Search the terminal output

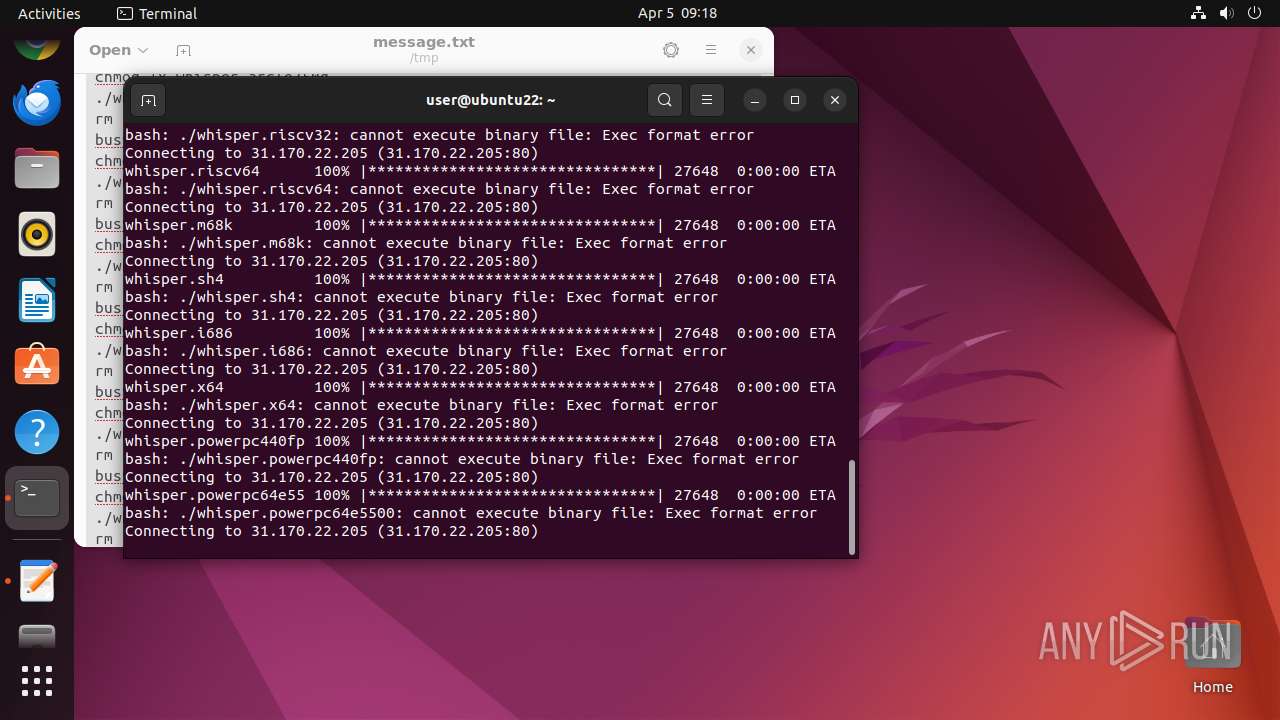pyautogui.click(x=665, y=100)
